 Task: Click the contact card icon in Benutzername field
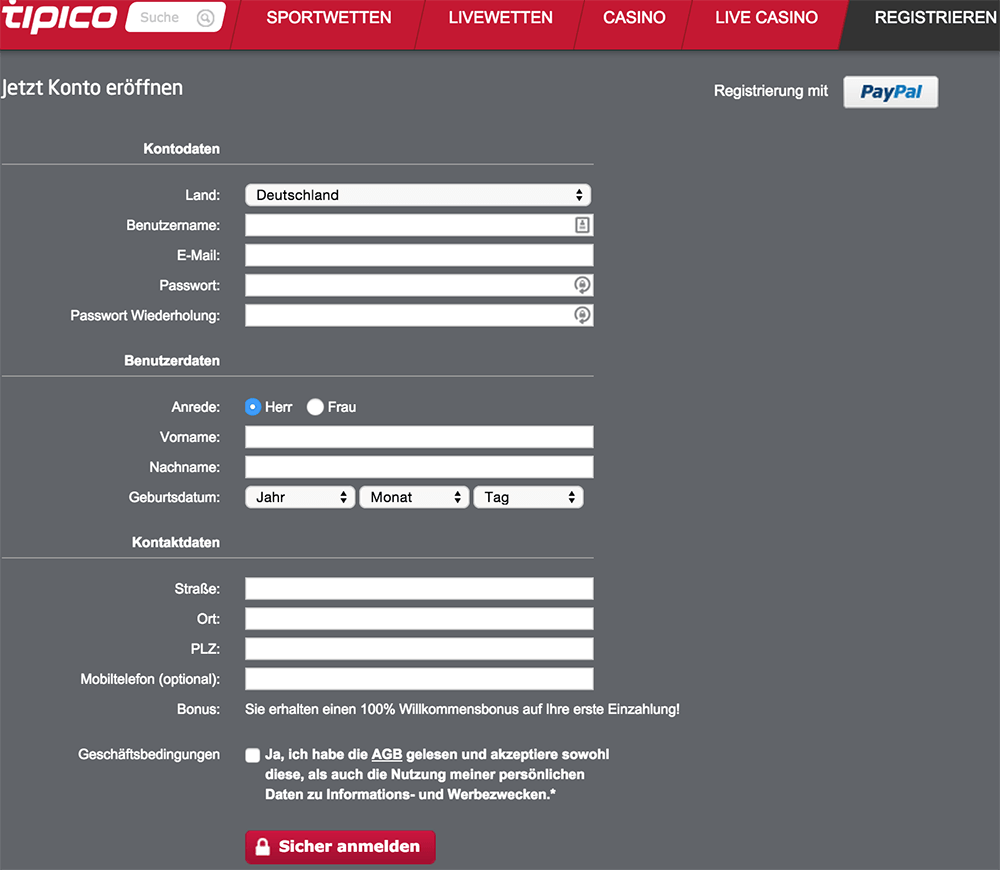pos(582,225)
